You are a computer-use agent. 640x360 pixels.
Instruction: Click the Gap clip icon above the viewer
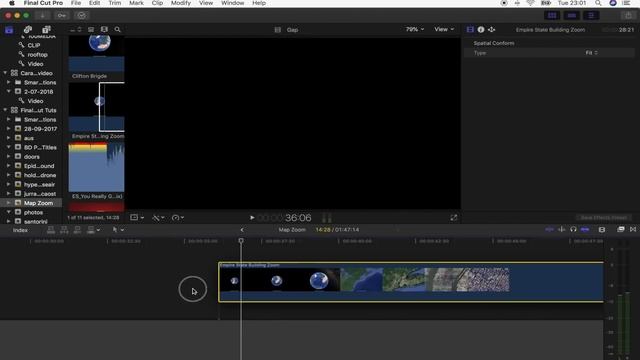(x=278, y=30)
